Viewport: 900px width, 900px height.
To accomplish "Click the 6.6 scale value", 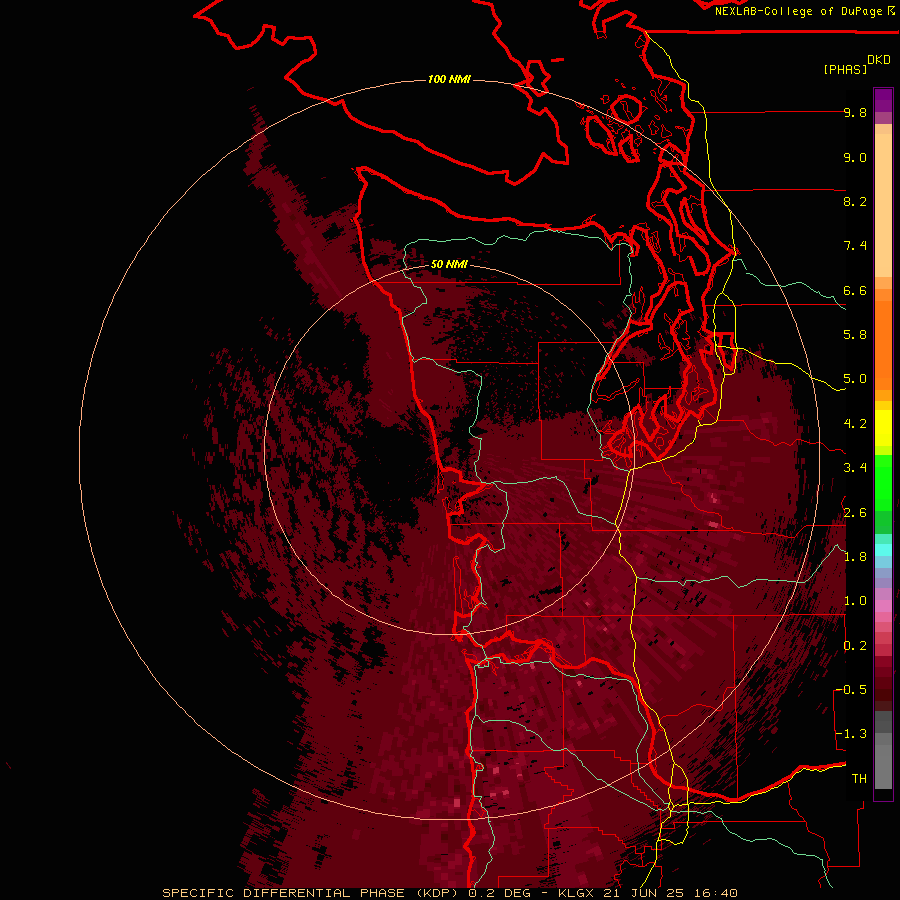I will pos(855,290).
